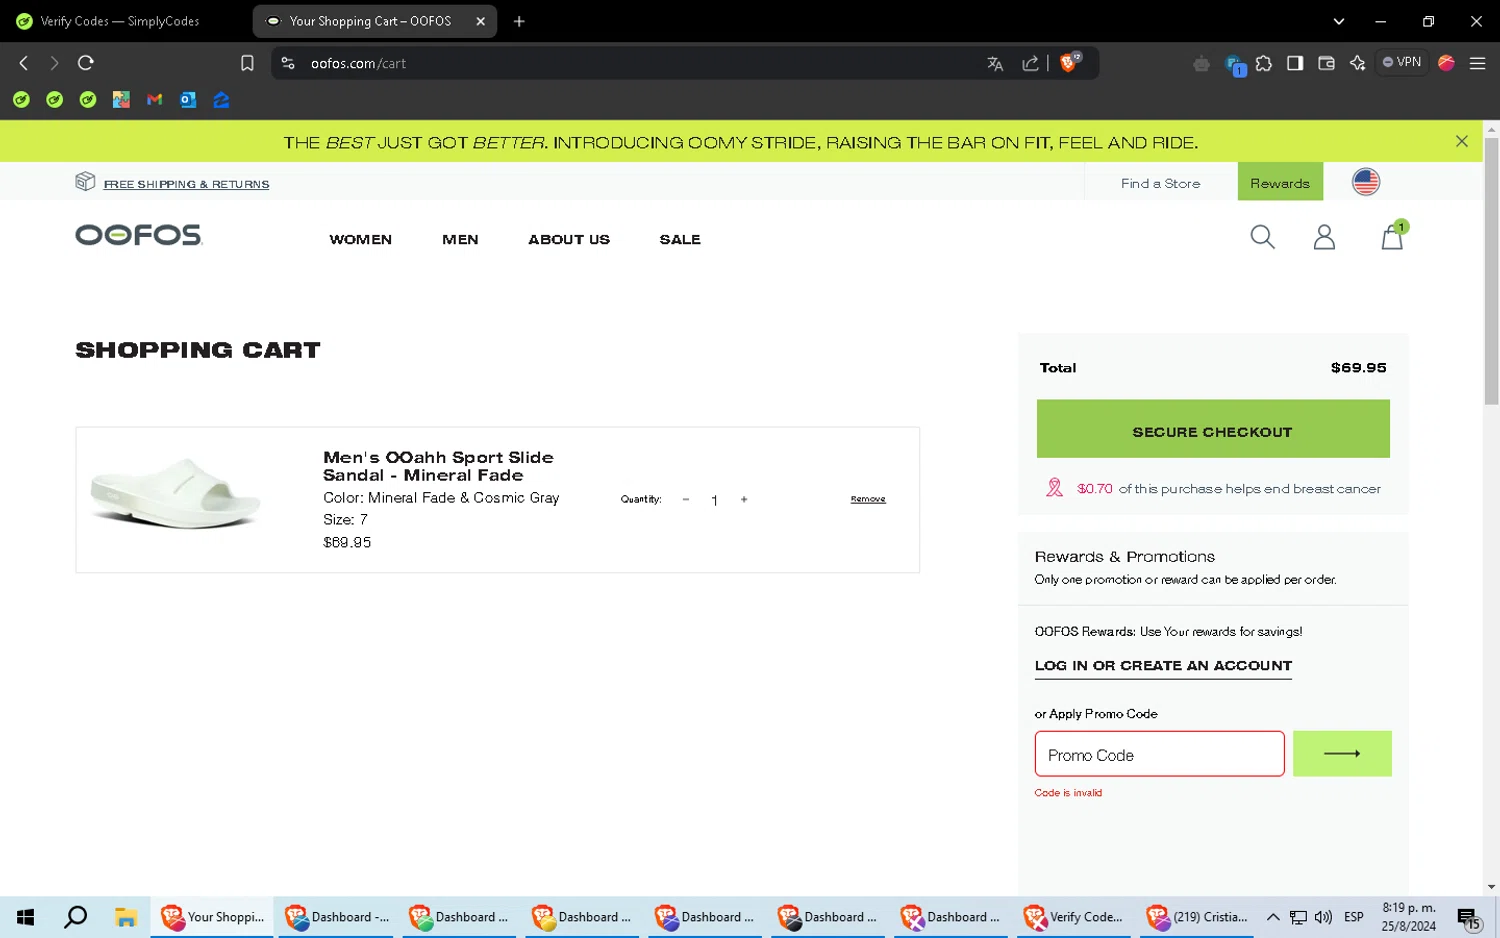Click the $69.95 total amount
The image size is (1500, 938).
pyautogui.click(x=1358, y=368)
